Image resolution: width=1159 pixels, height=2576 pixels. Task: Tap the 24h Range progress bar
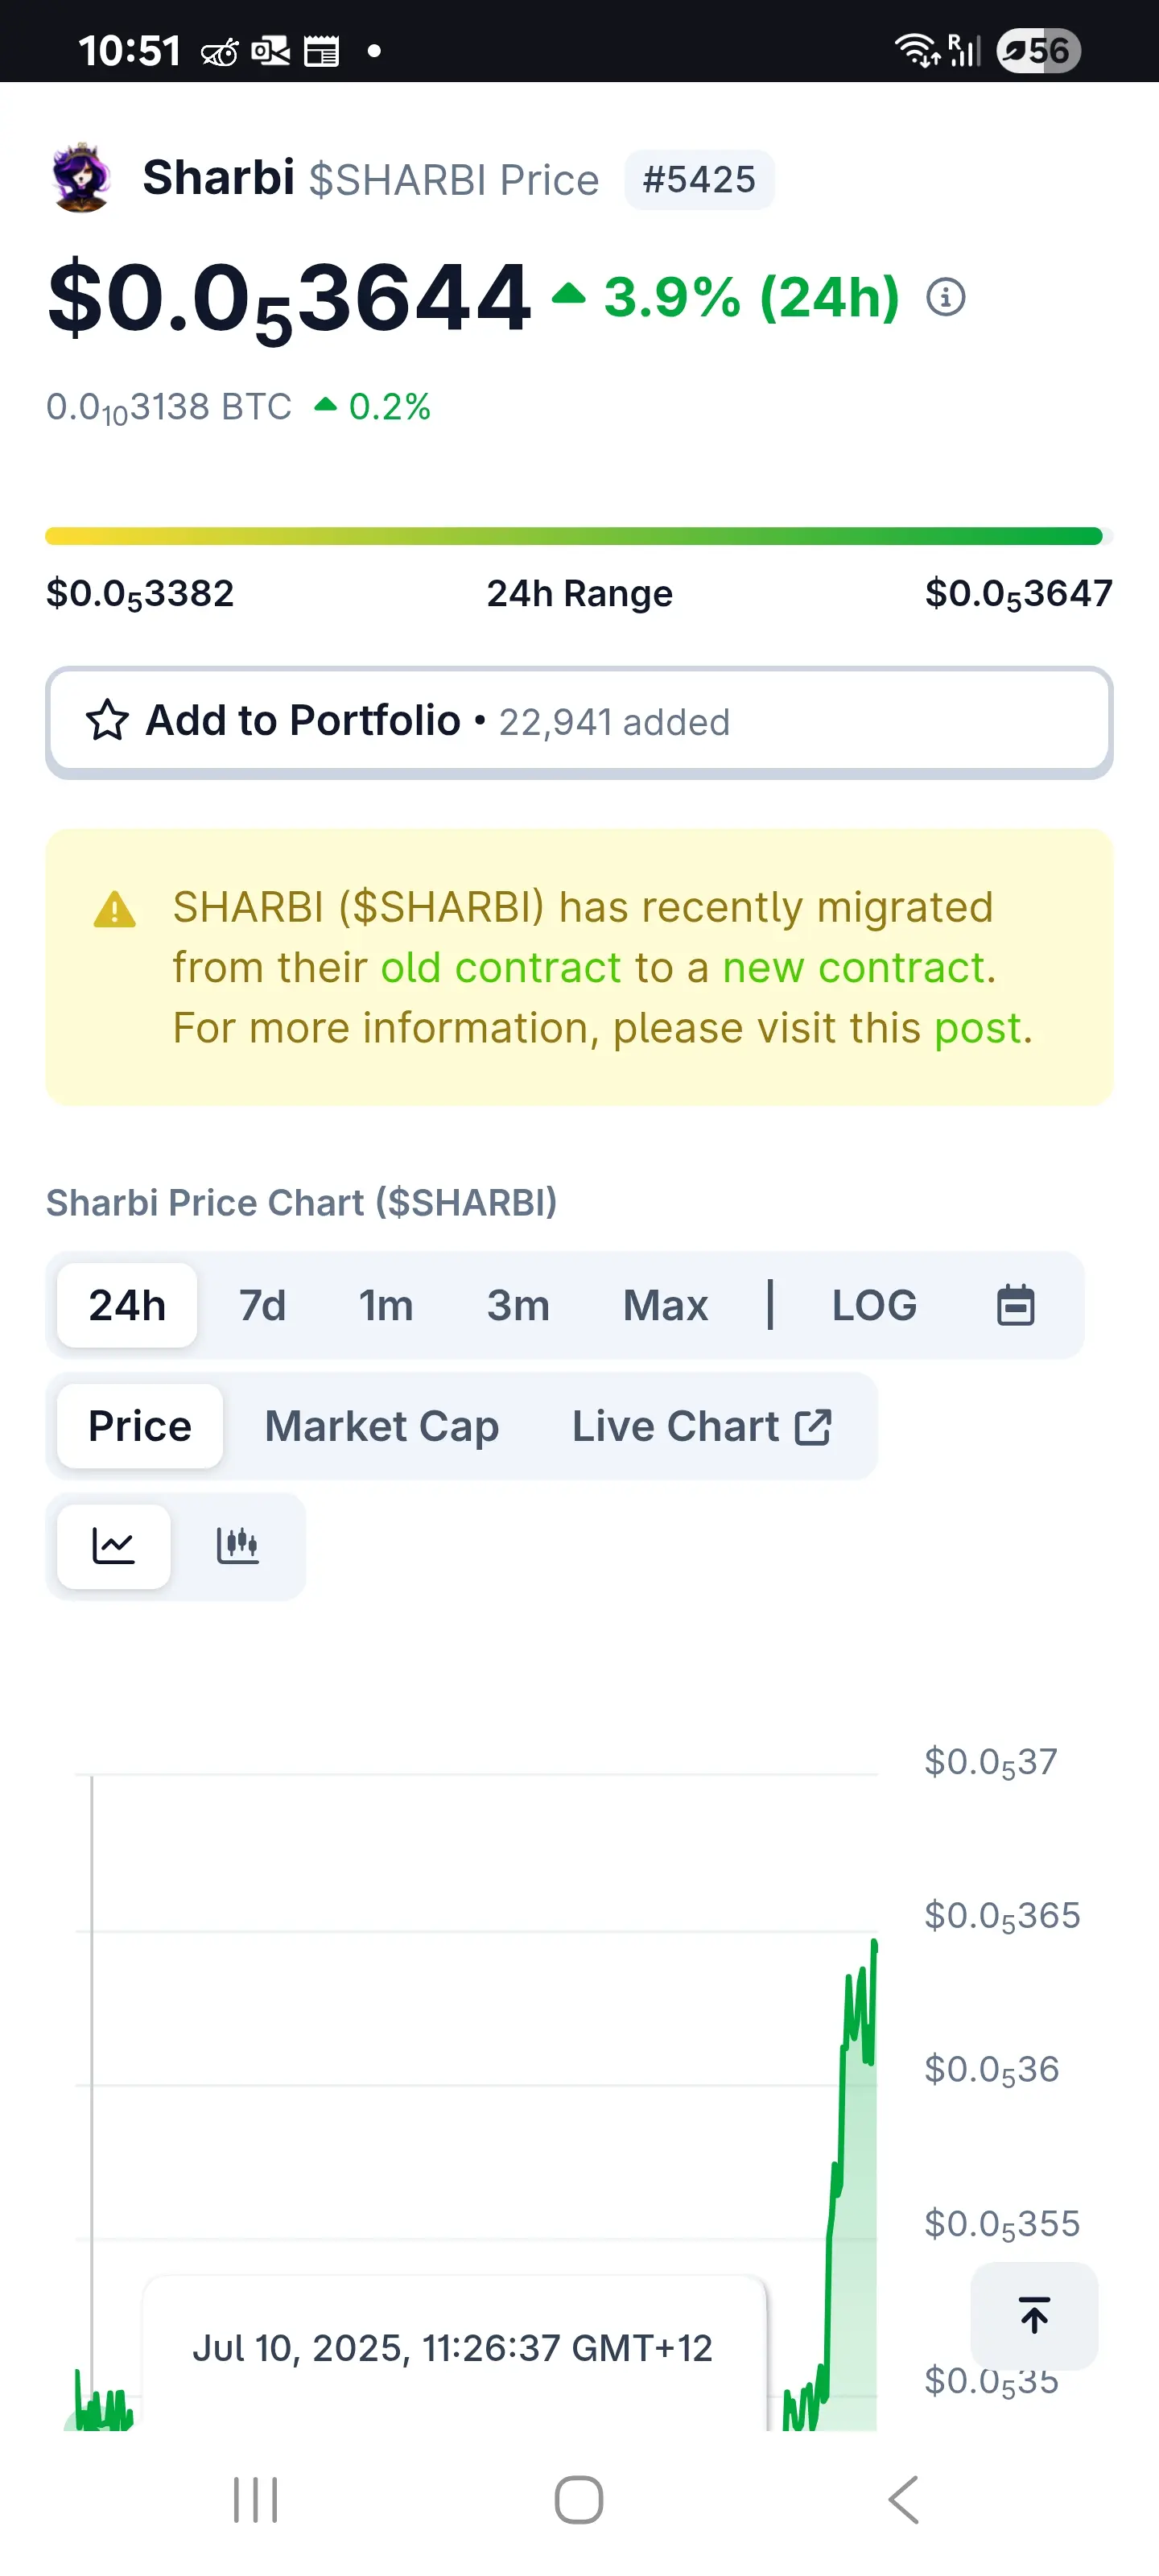click(x=579, y=536)
